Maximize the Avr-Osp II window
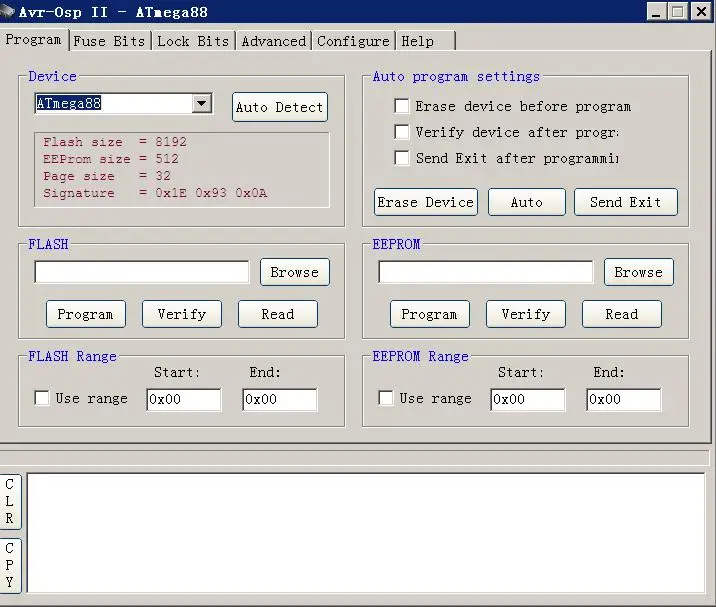The width and height of the screenshot is (716, 607). 679,11
